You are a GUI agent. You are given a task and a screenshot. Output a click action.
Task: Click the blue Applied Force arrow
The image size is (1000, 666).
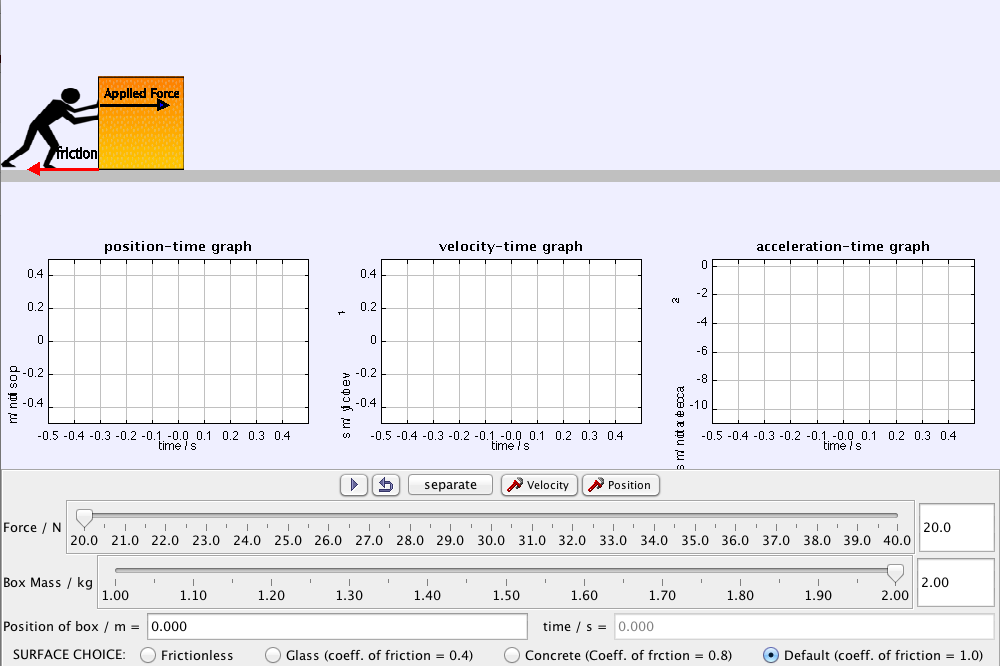click(133, 104)
